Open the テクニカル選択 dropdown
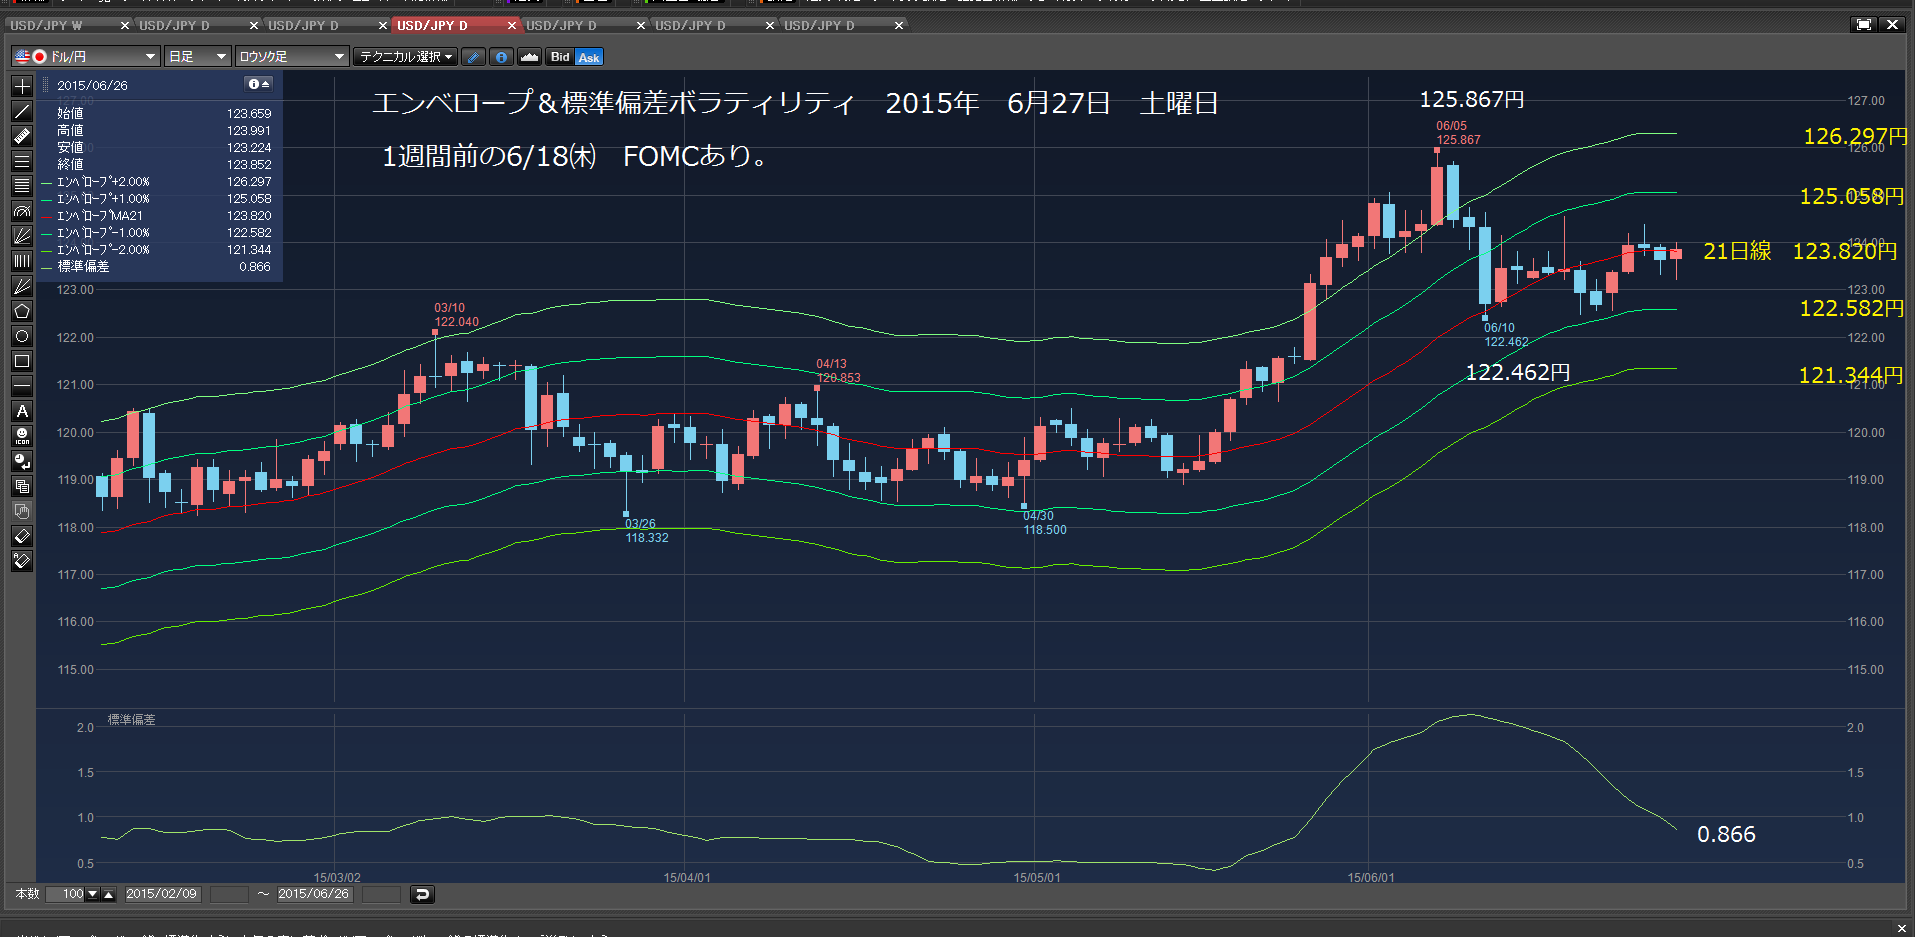 (405, 57)
